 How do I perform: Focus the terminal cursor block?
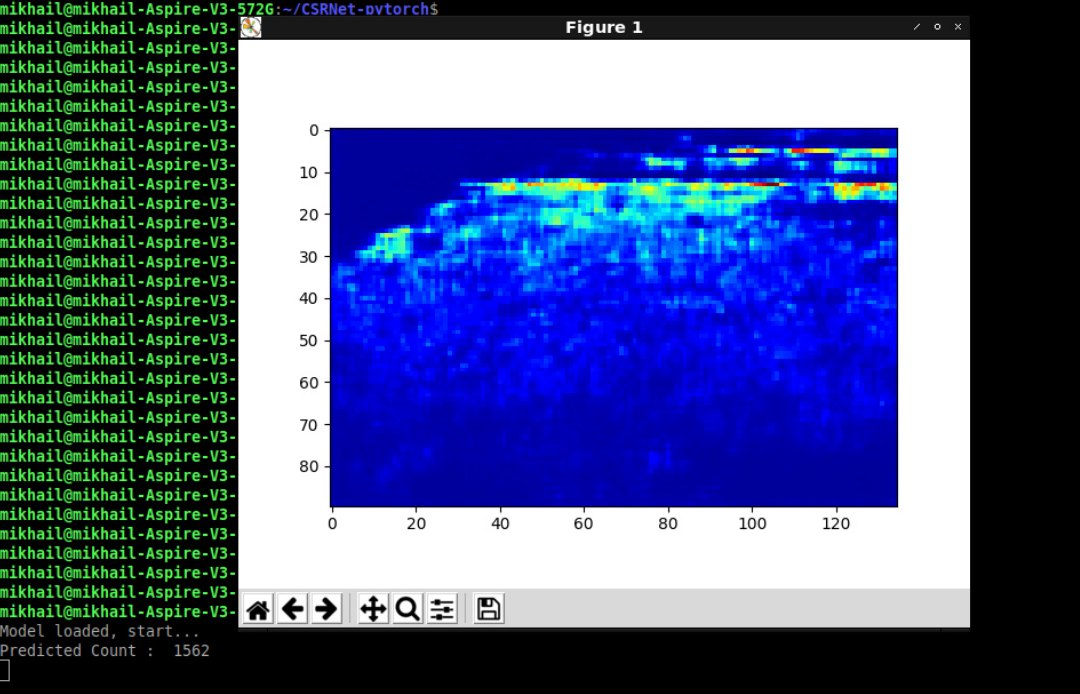(x=5, y=670)
